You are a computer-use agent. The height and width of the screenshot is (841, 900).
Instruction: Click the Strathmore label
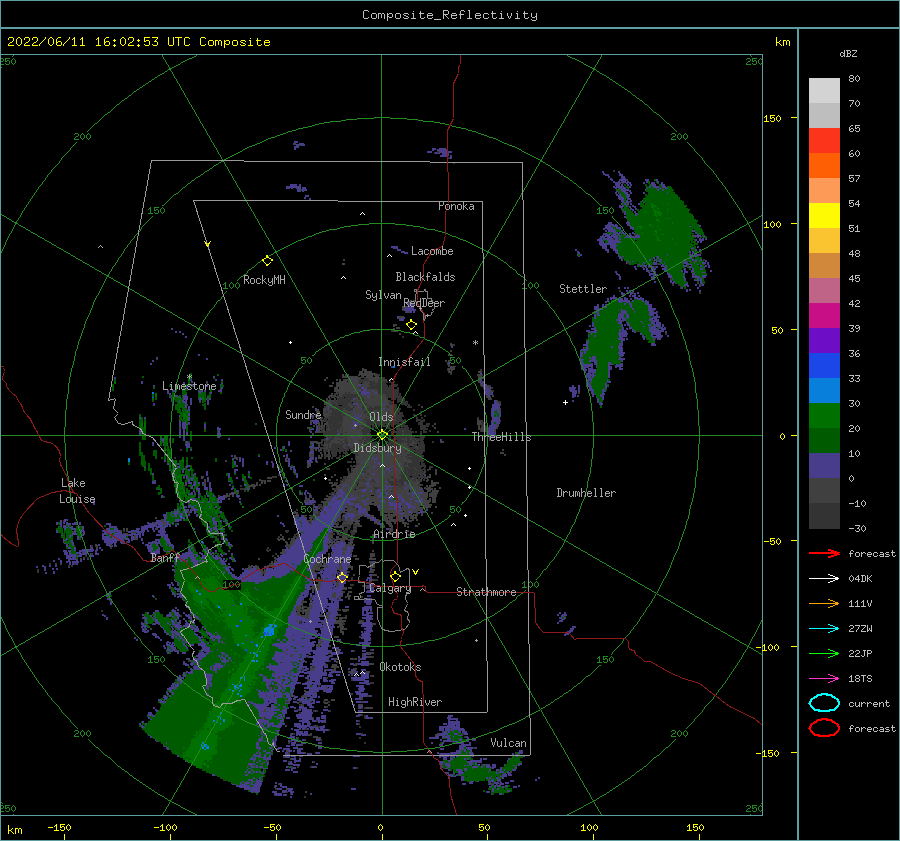pyautogui.click(x=486, y=592)
